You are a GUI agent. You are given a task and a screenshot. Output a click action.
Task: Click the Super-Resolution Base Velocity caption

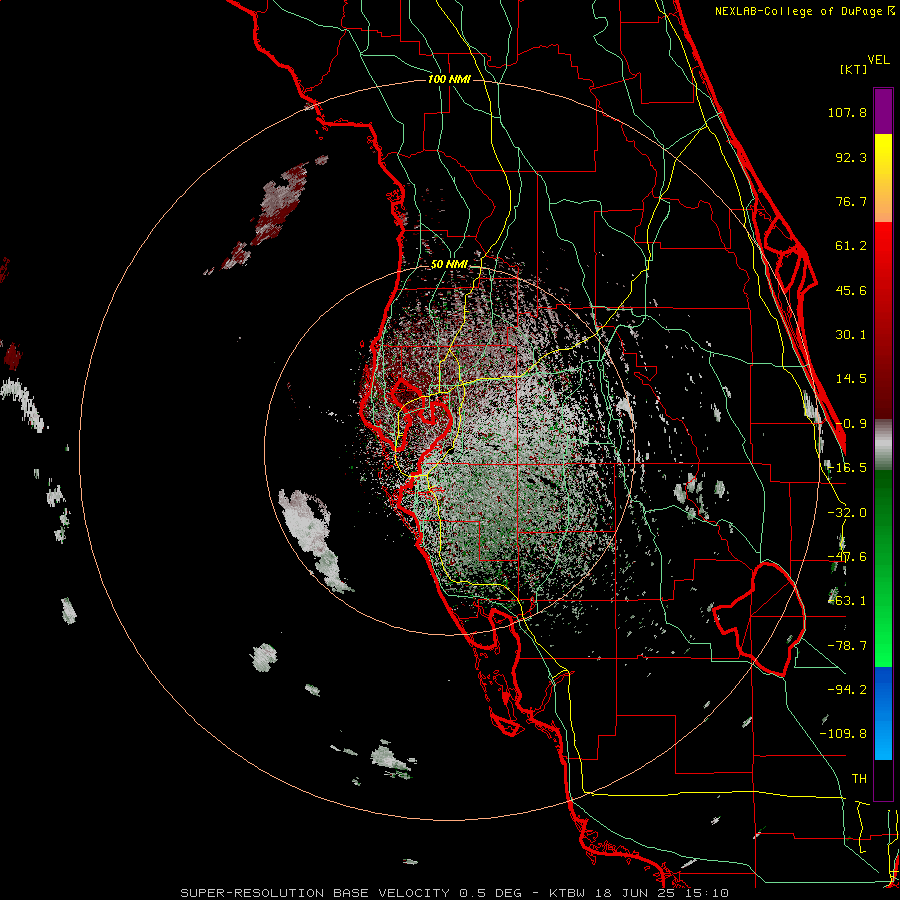455,893
